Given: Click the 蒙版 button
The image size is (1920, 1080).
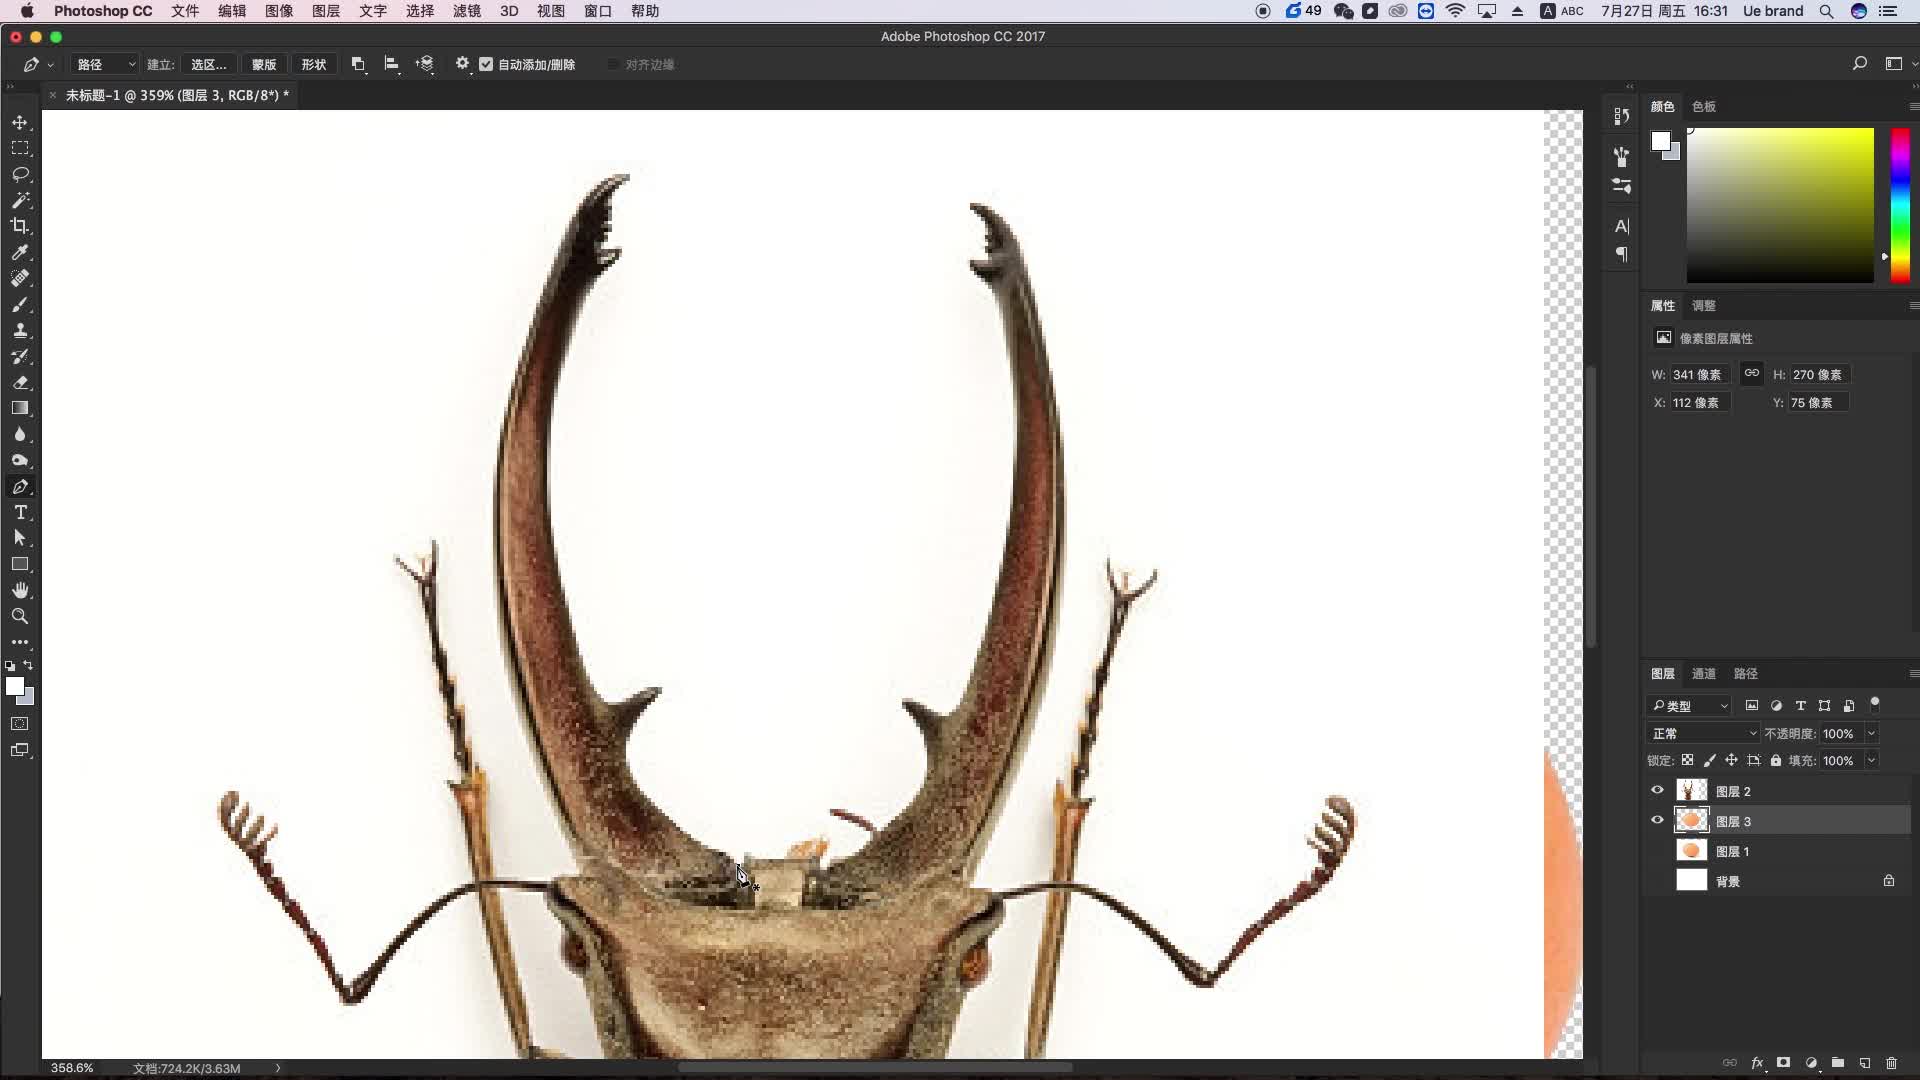Looking at the screenshot, I should (x=264, y=64).
